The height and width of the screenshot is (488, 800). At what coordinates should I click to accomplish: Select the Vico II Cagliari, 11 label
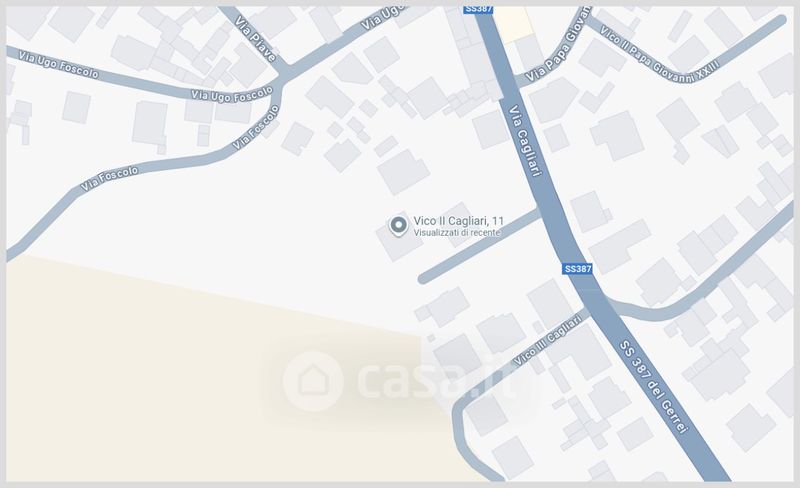click(x=458, y=221)
